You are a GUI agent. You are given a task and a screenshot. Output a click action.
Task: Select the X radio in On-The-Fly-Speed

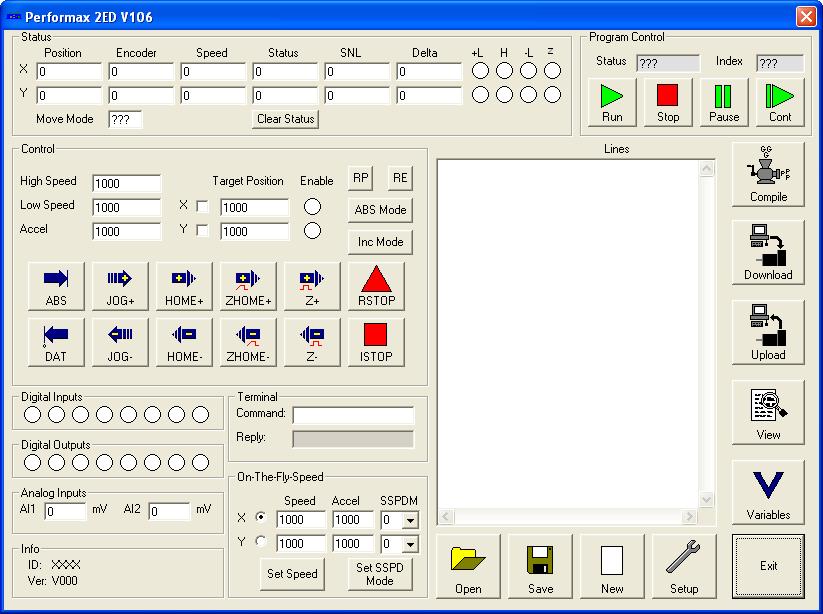[x=260, y=517]
